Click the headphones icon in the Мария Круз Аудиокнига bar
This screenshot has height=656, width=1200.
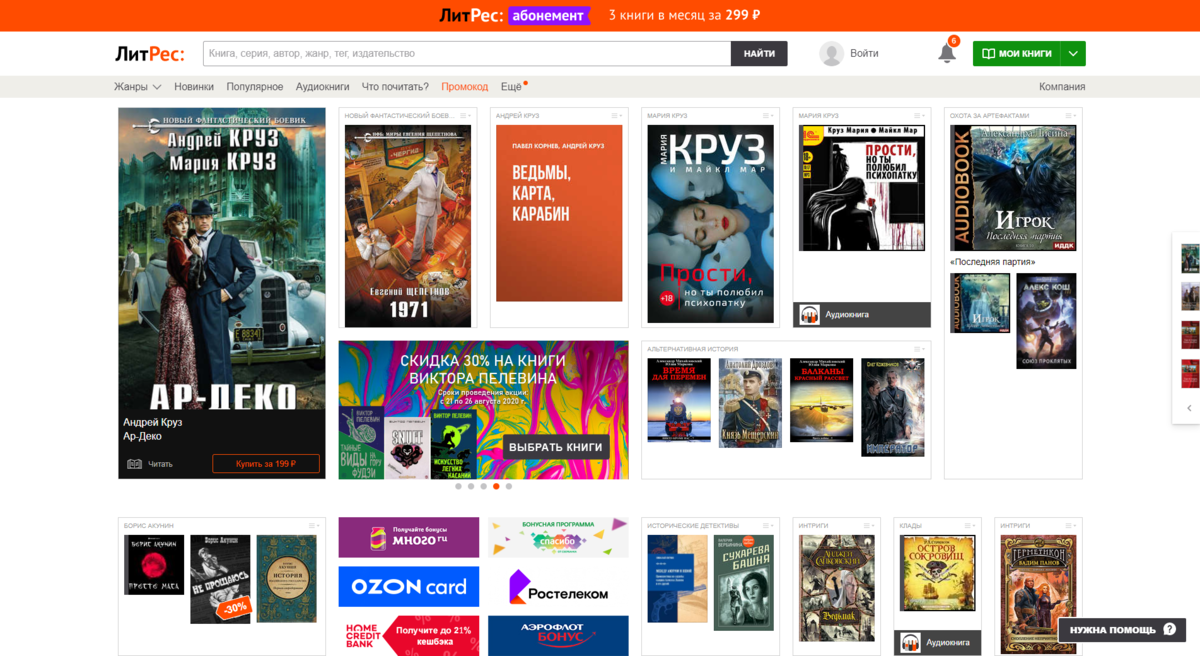point(809,314)
